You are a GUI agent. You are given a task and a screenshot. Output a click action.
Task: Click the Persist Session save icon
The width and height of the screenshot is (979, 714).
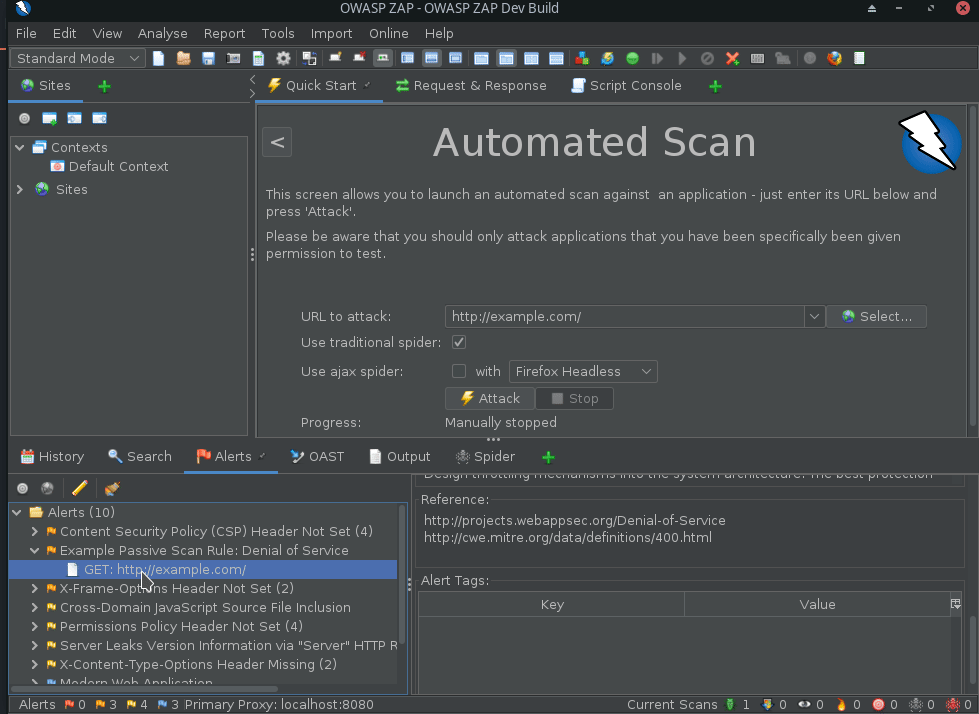coord(208,59)
